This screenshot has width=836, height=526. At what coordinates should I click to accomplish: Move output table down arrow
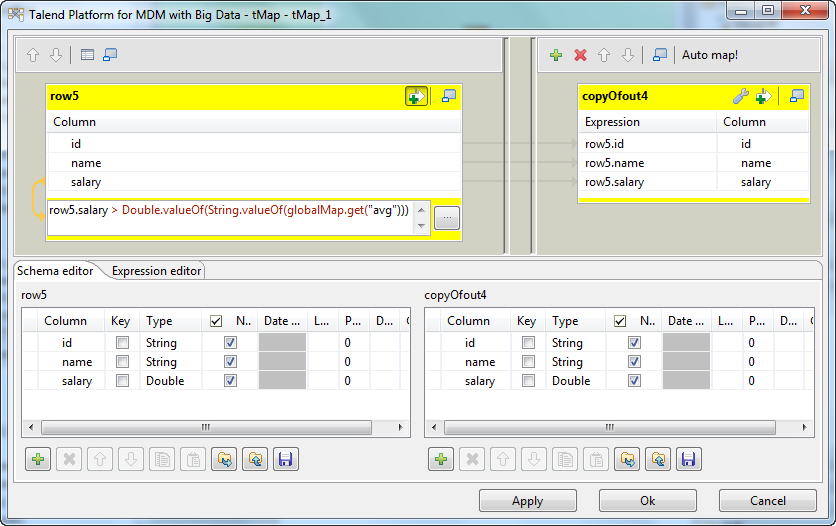click(628, 55)
